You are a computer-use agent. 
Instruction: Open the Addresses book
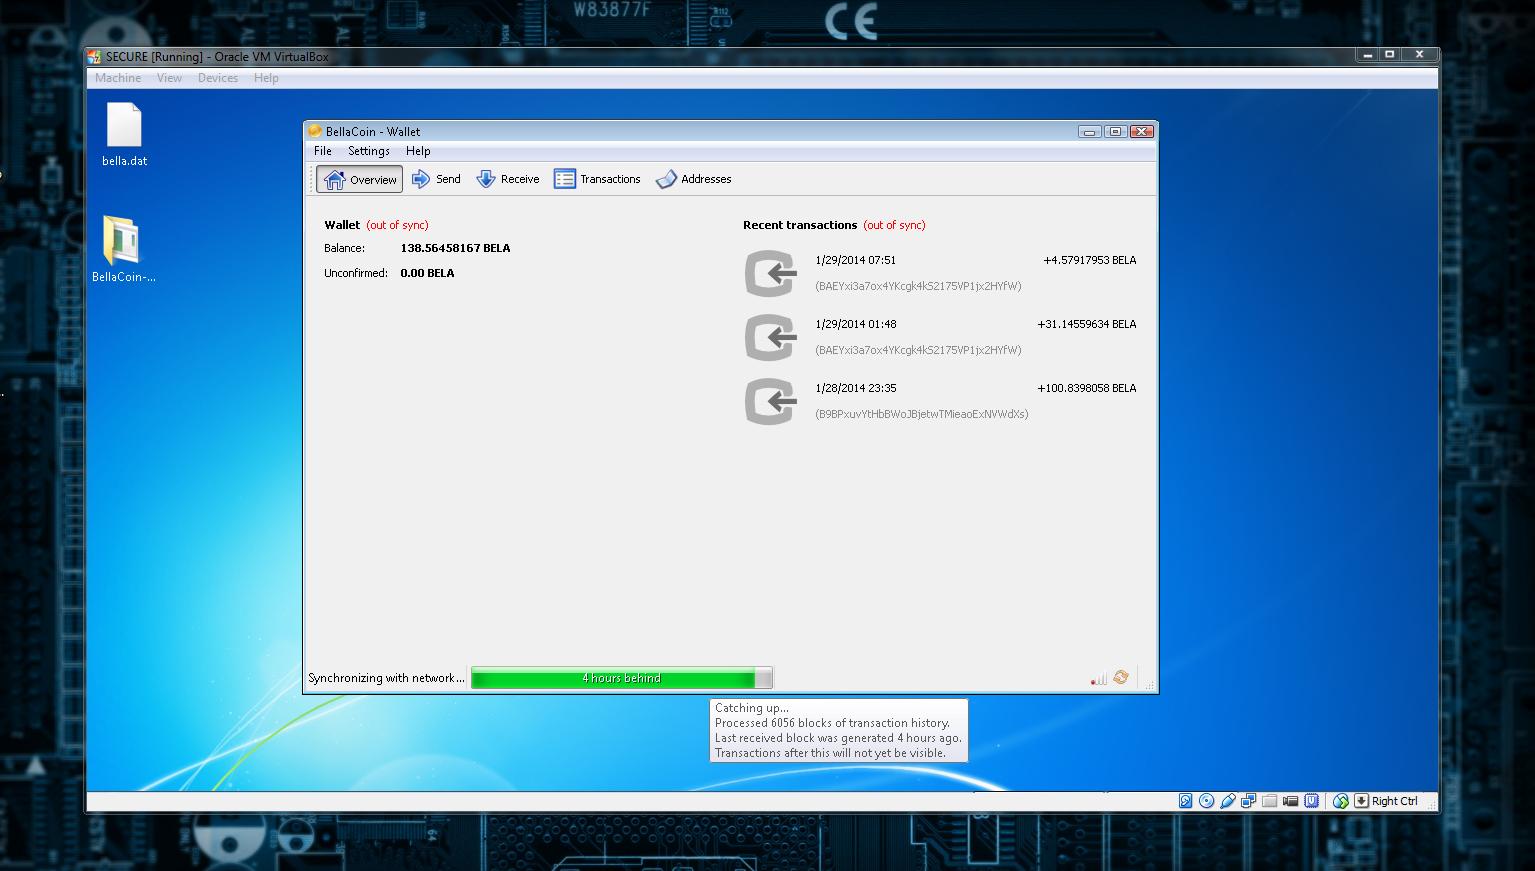coord(694,179)
